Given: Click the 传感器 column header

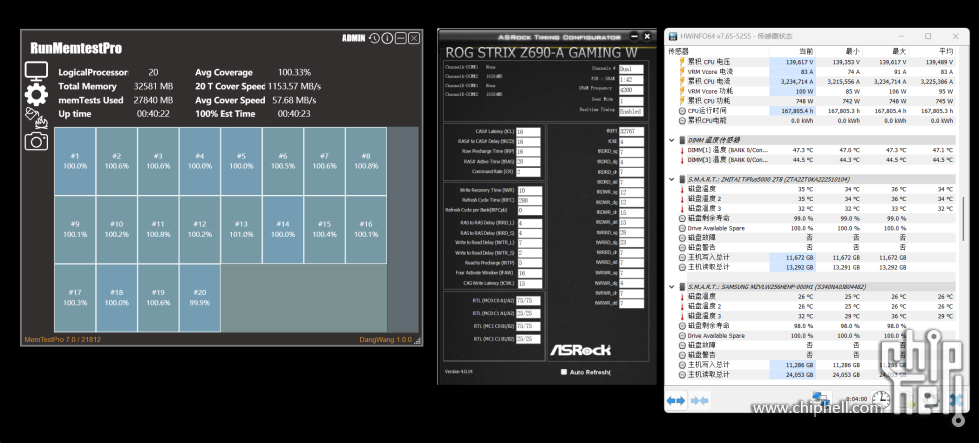Looking at the screenshot, I should (x=717, y=51).
